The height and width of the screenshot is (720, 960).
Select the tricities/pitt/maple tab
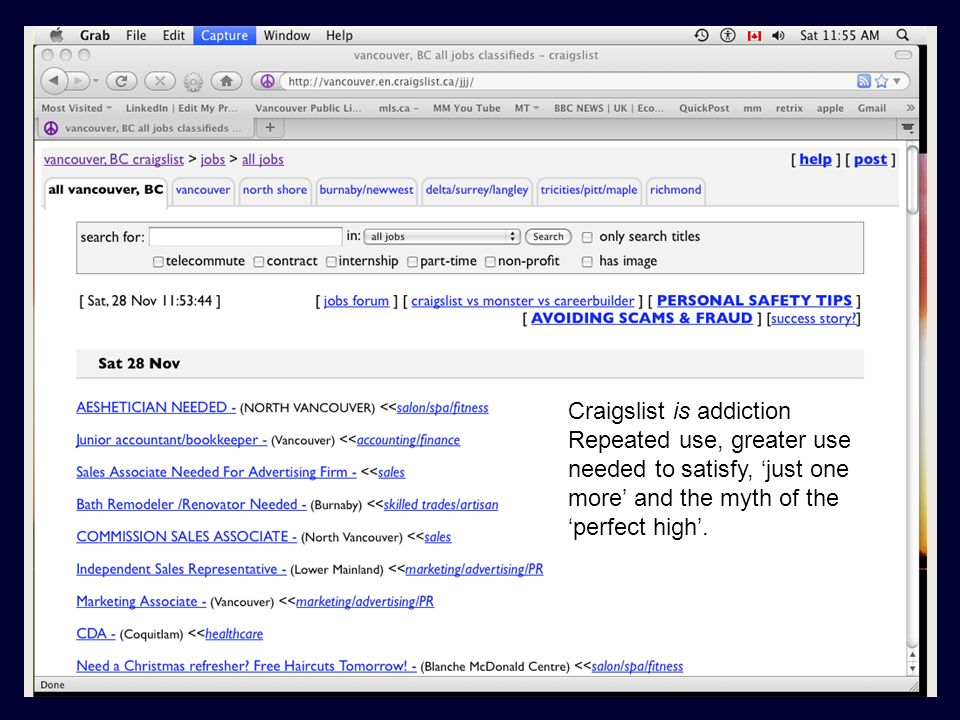(x=588, y=190)
